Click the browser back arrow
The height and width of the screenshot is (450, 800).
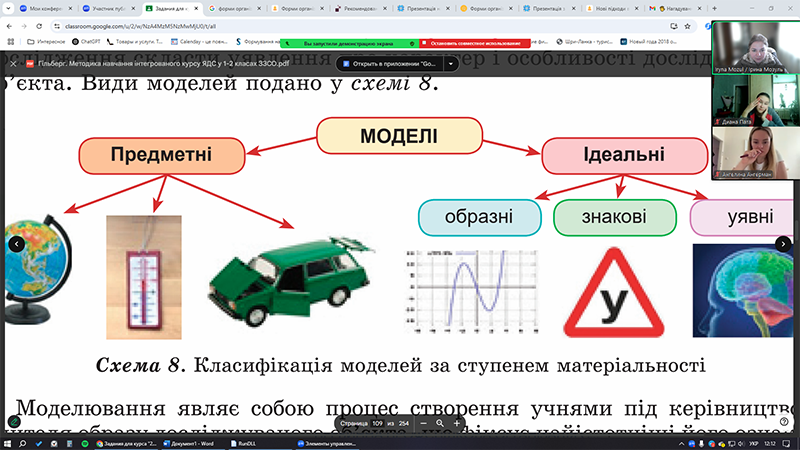(x=9, y=26)
